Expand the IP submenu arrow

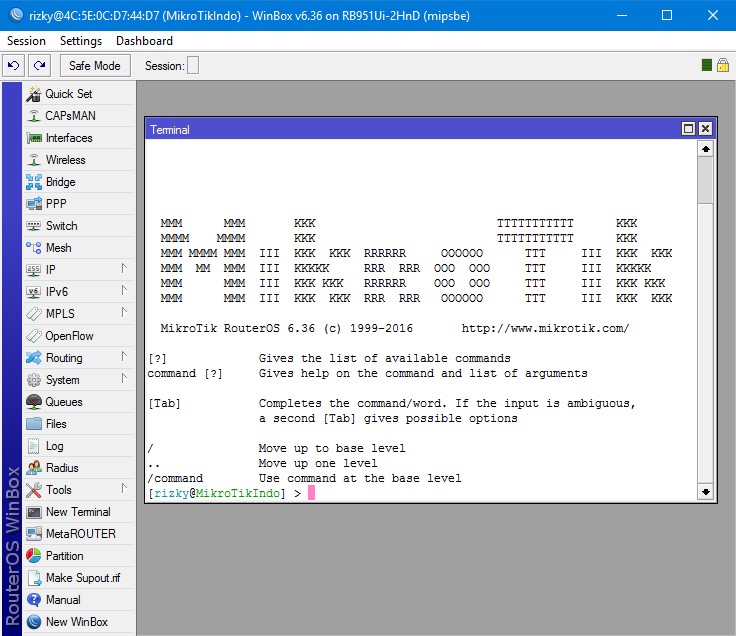(124, 268)
